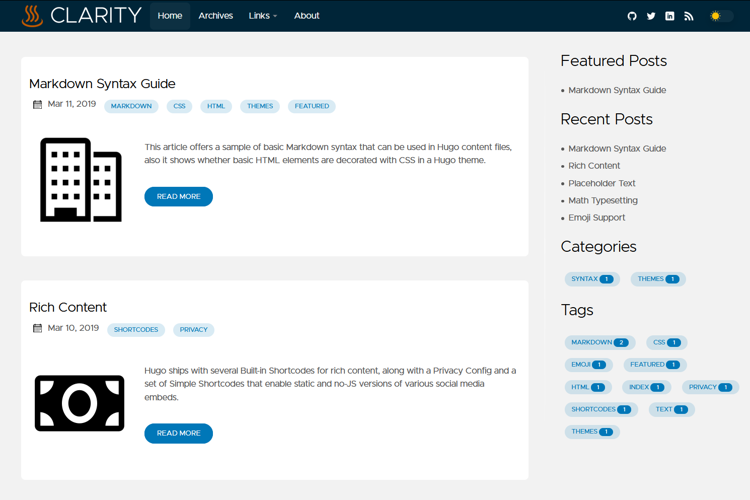Viewport: 750px width, 500px height.
Task: Toggle the light/dark theme switch
Action: point(720,16)
